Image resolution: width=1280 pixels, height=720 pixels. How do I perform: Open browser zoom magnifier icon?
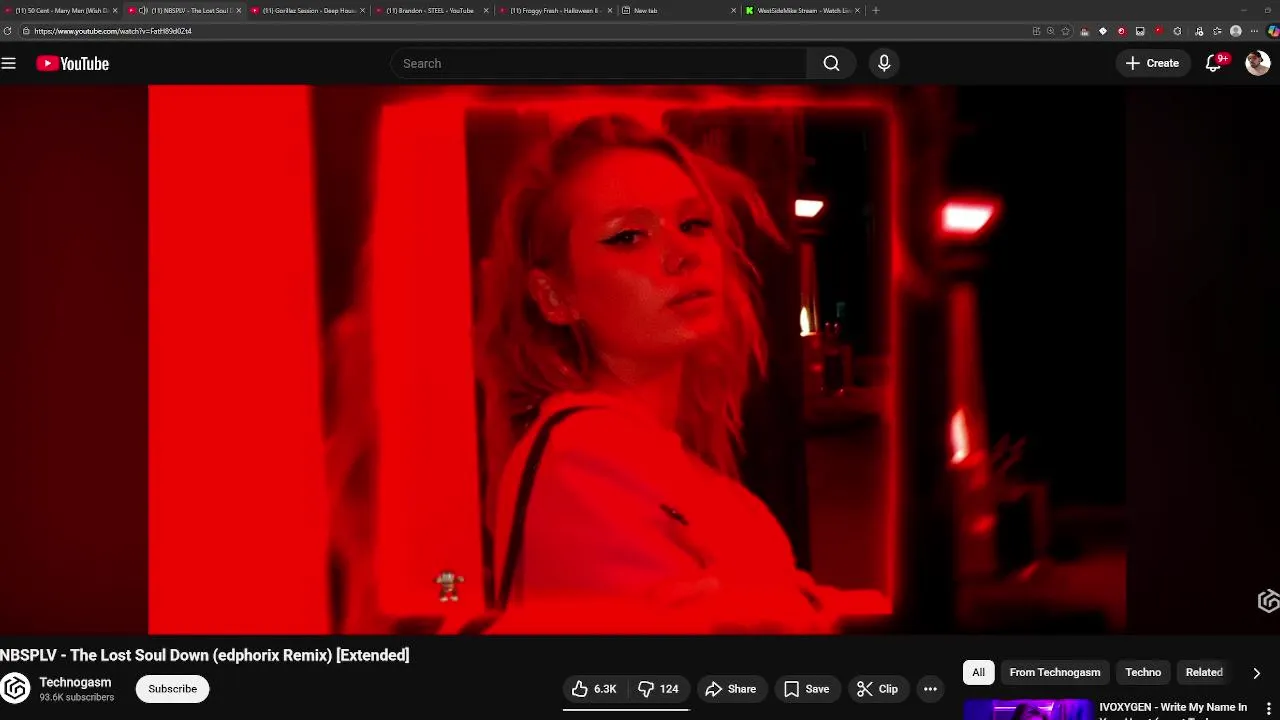[1050, 31]
